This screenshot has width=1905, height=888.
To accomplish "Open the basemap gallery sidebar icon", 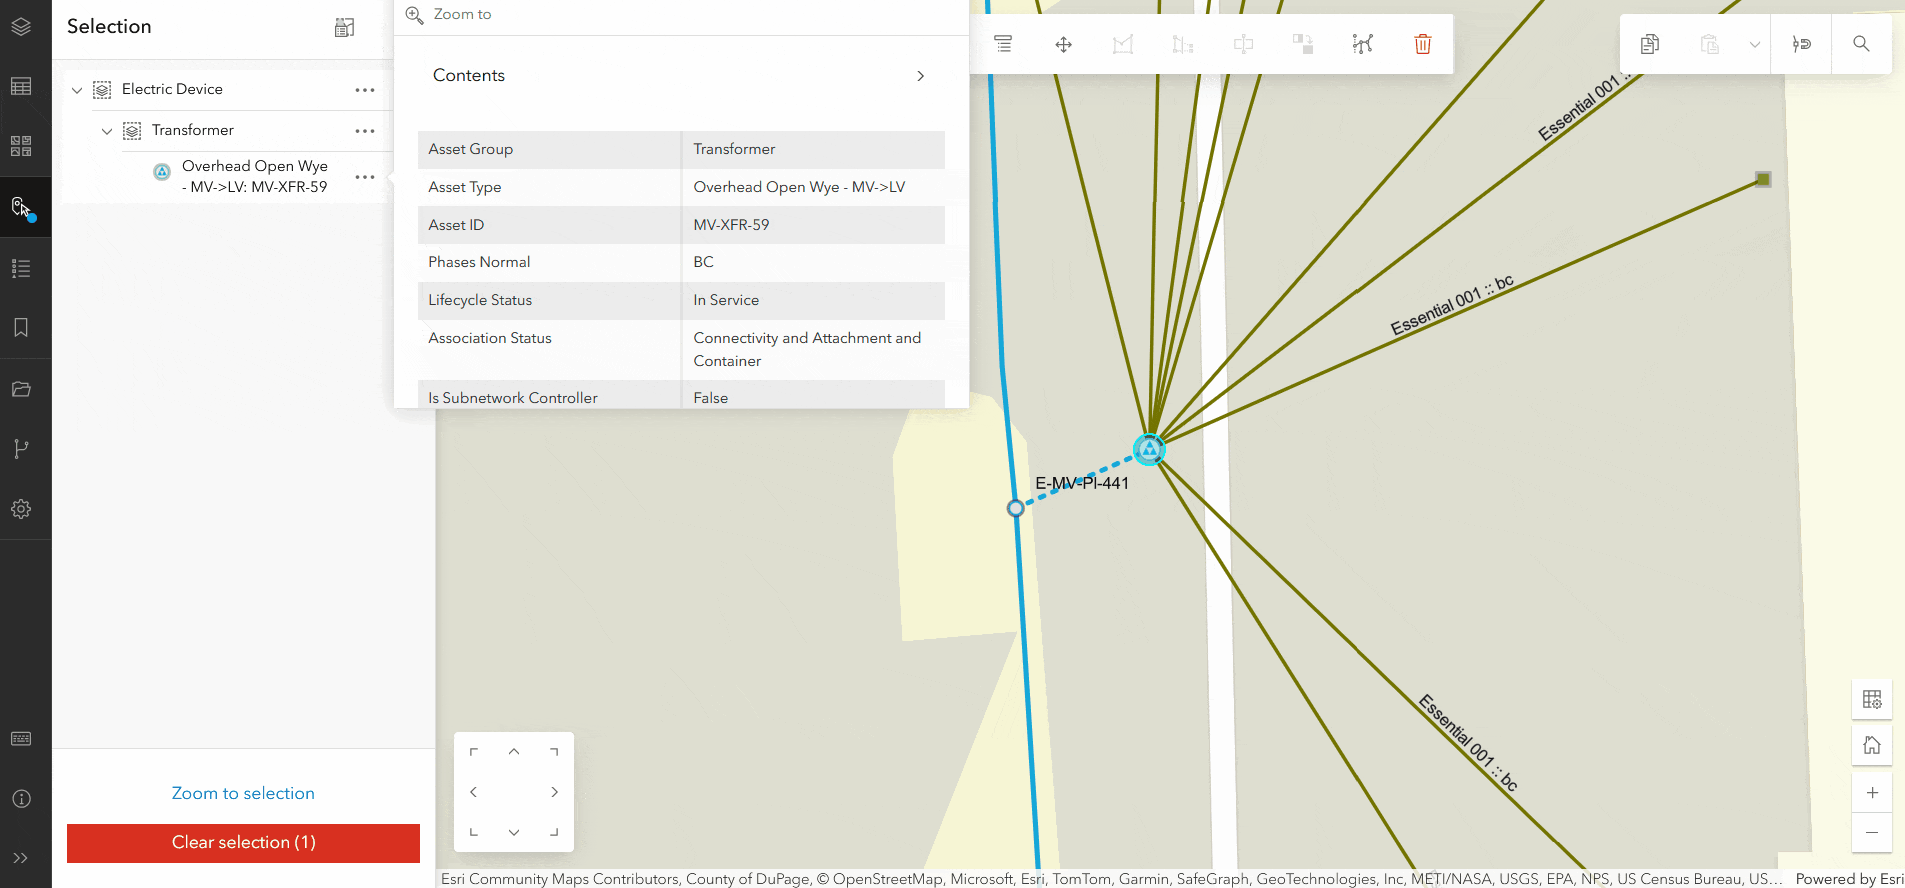I will tap(21, 147).
